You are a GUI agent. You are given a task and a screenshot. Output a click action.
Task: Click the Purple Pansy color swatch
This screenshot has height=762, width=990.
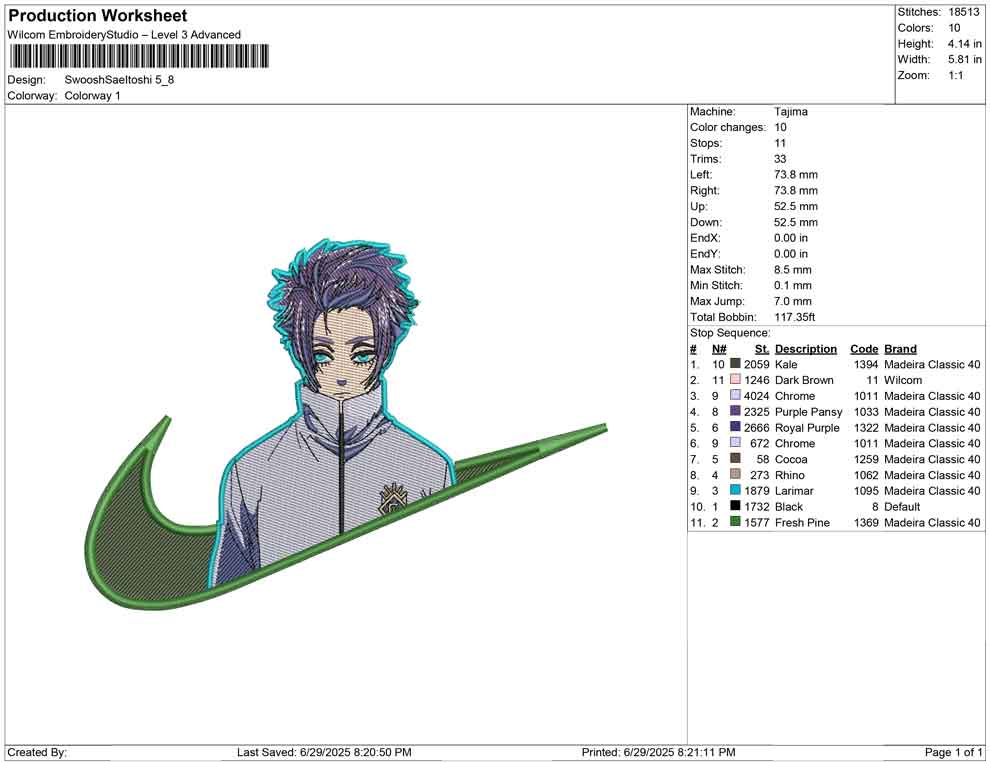(735, 411)
